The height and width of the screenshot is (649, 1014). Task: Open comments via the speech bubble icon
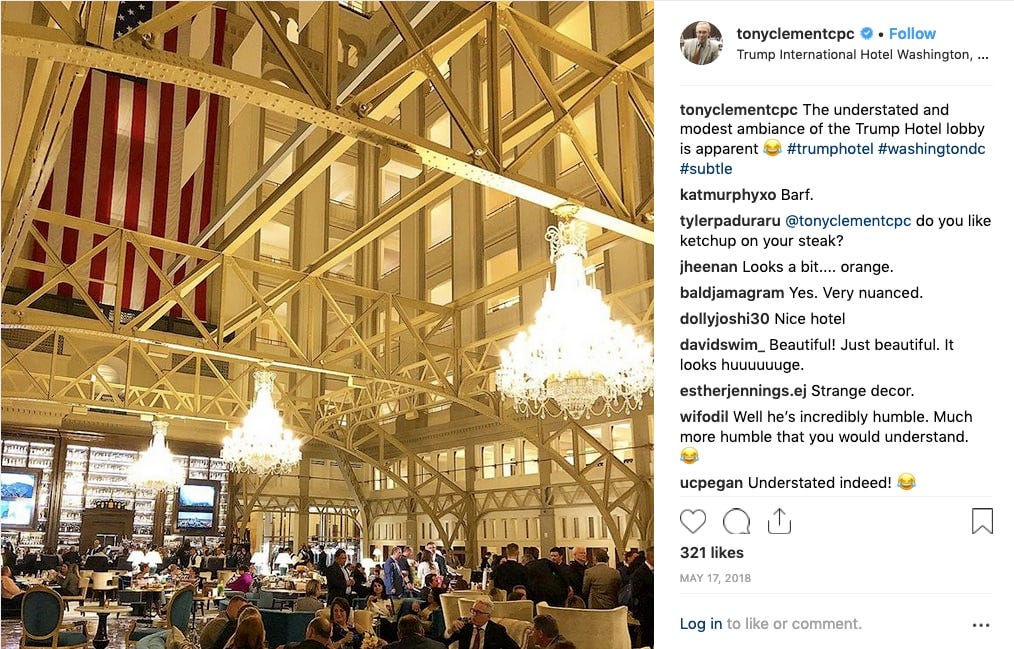(x=736, y=521)
